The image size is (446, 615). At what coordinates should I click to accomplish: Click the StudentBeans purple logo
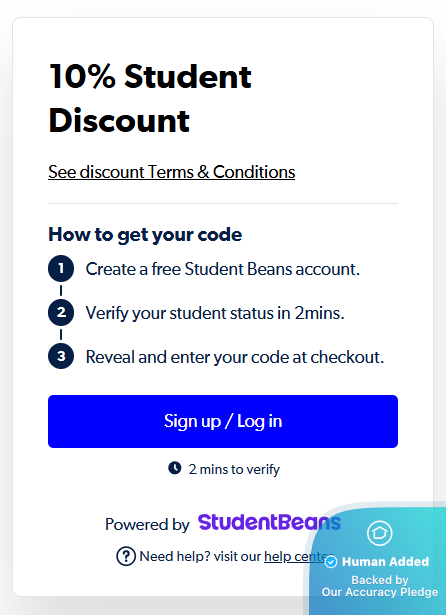pyautogui.click(x=269, y=523)
